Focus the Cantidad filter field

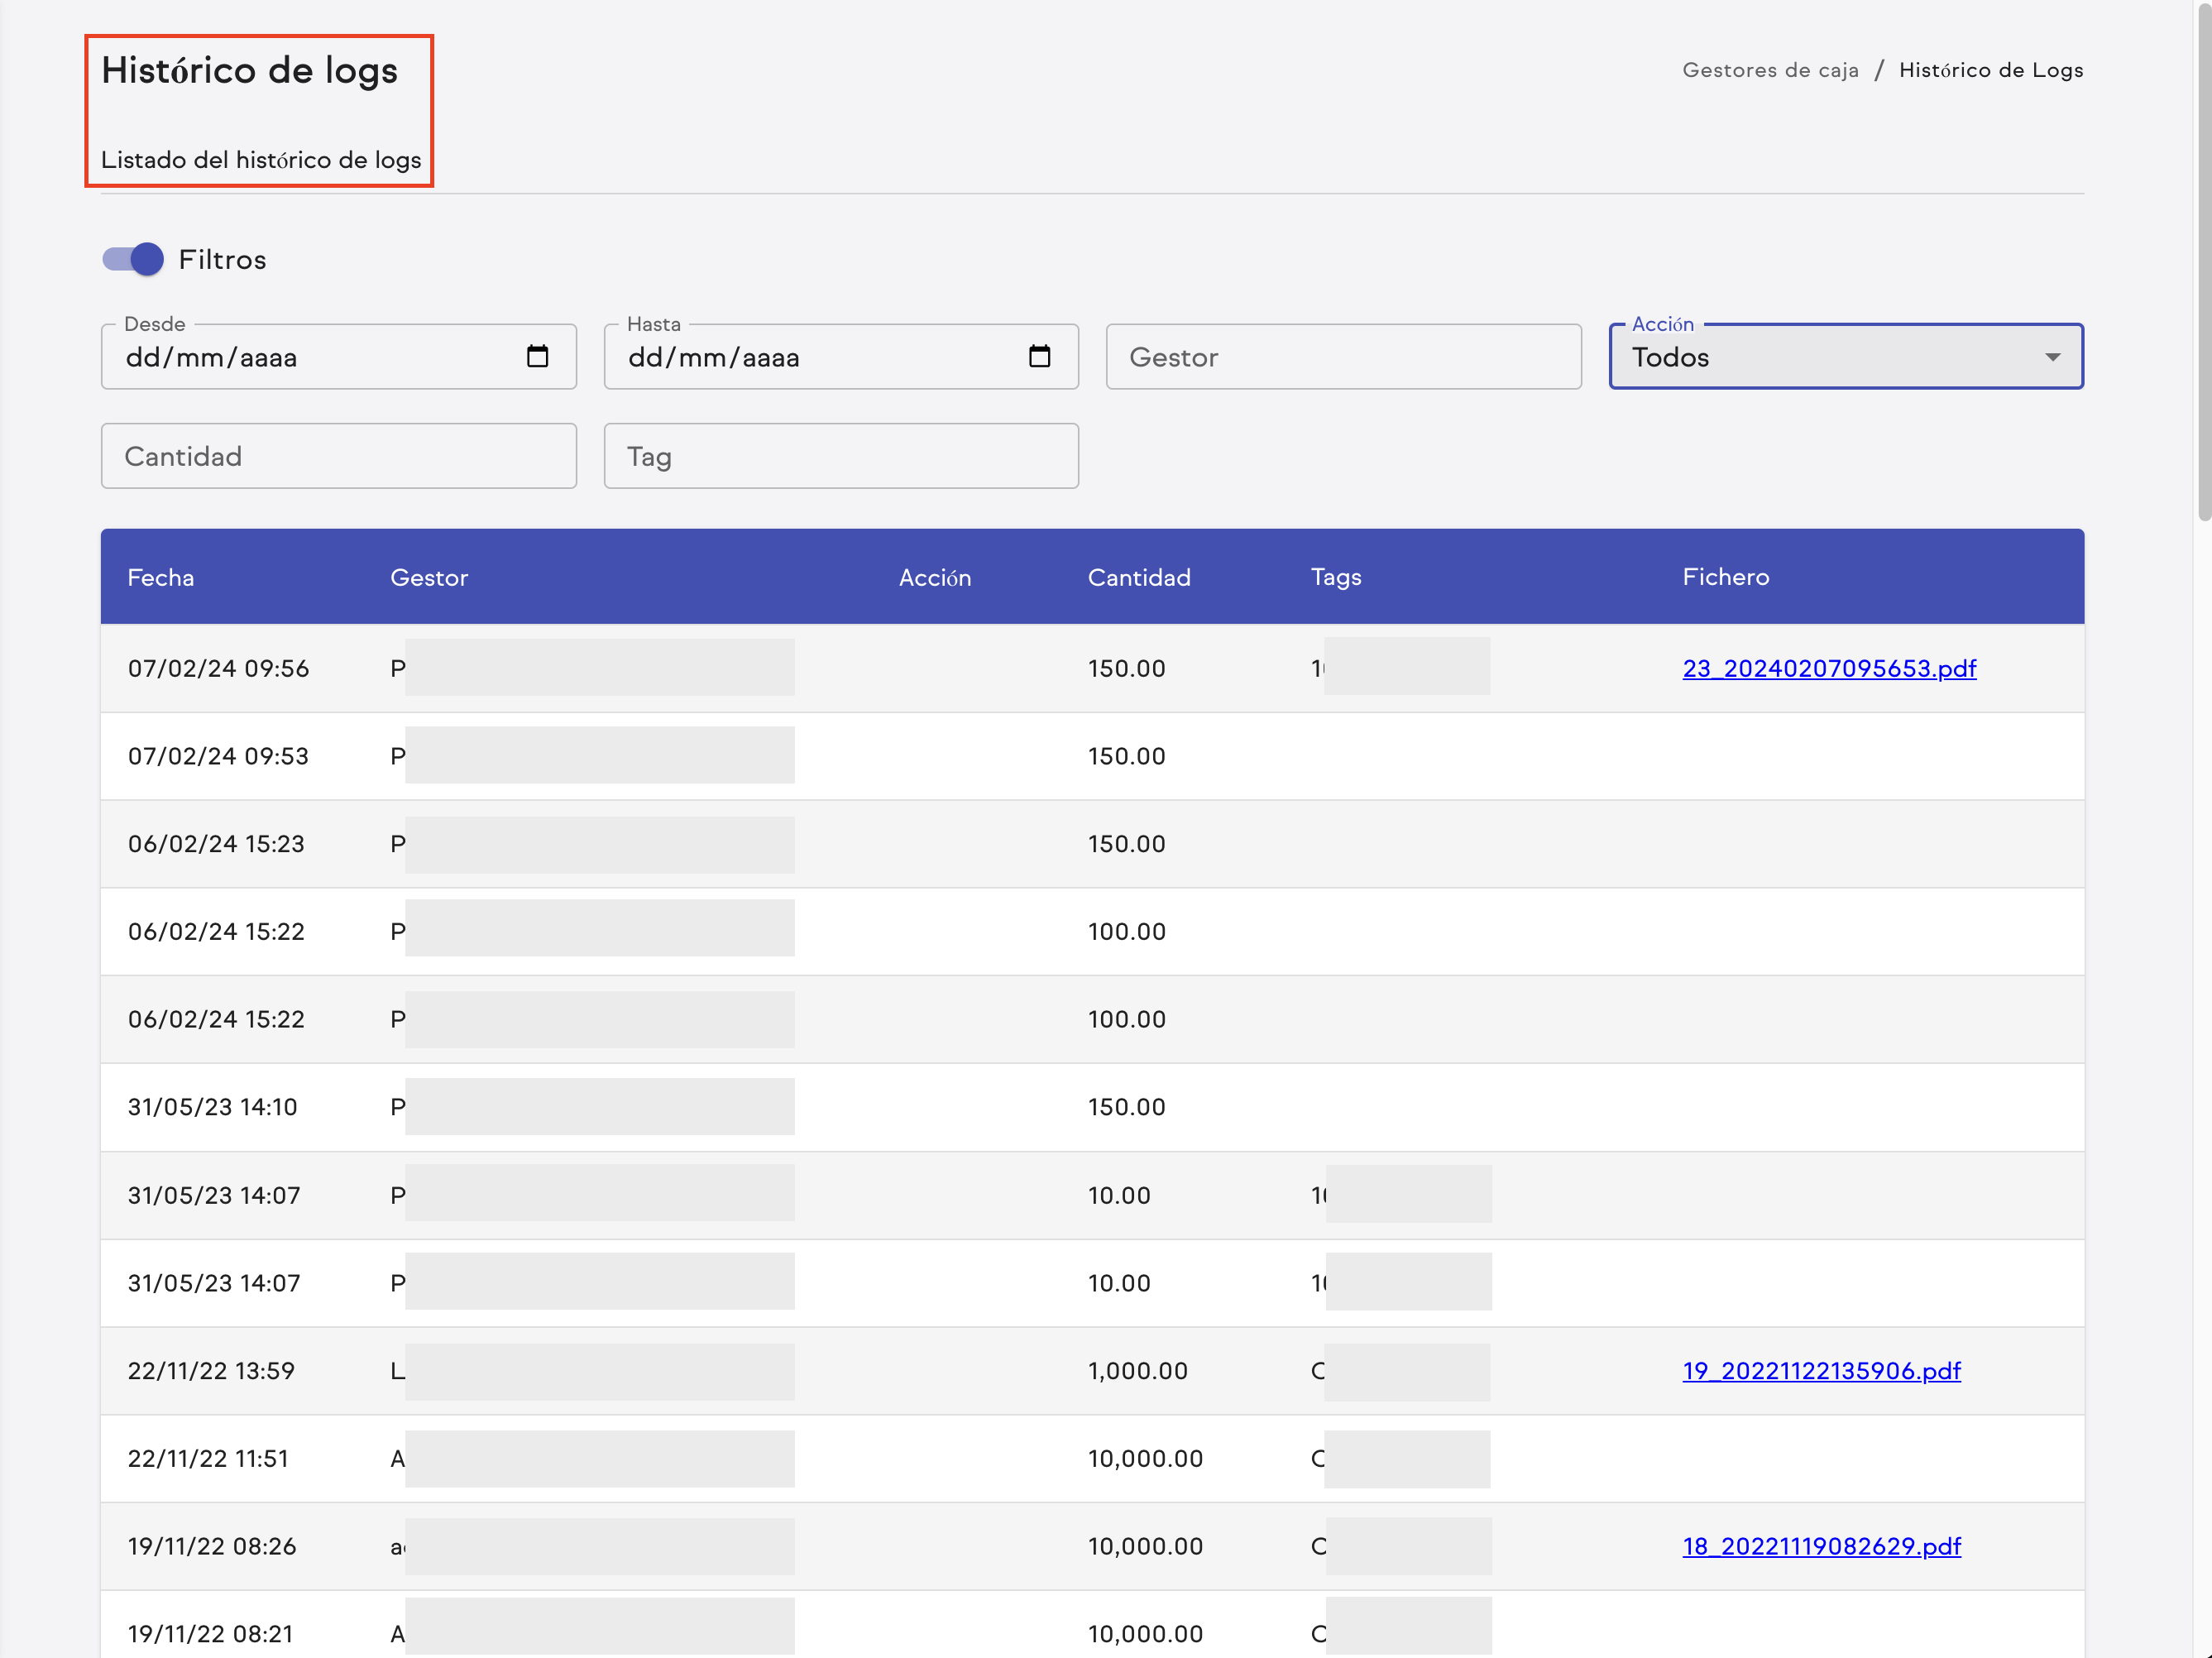coord(338,456)
